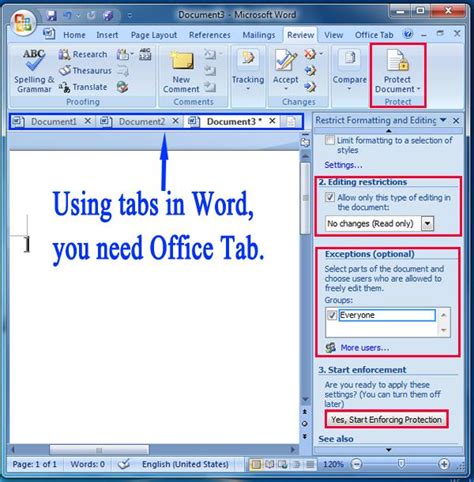This screenshot has width=474, height=482.
Task: Open the Insert ribbon tab
Action: pos(107,35)
